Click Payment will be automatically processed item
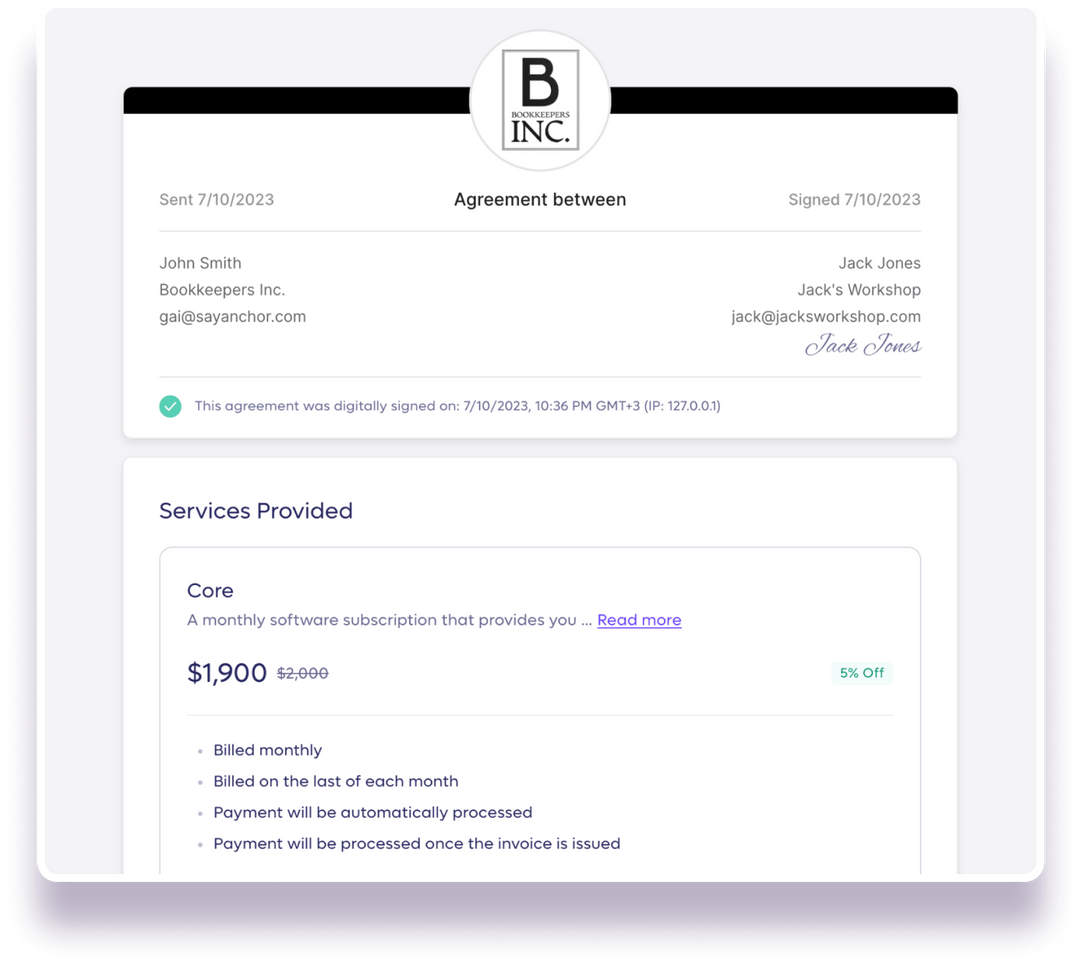The width and height of the screenshot is (1080, 965). click(x=373, y=813)
